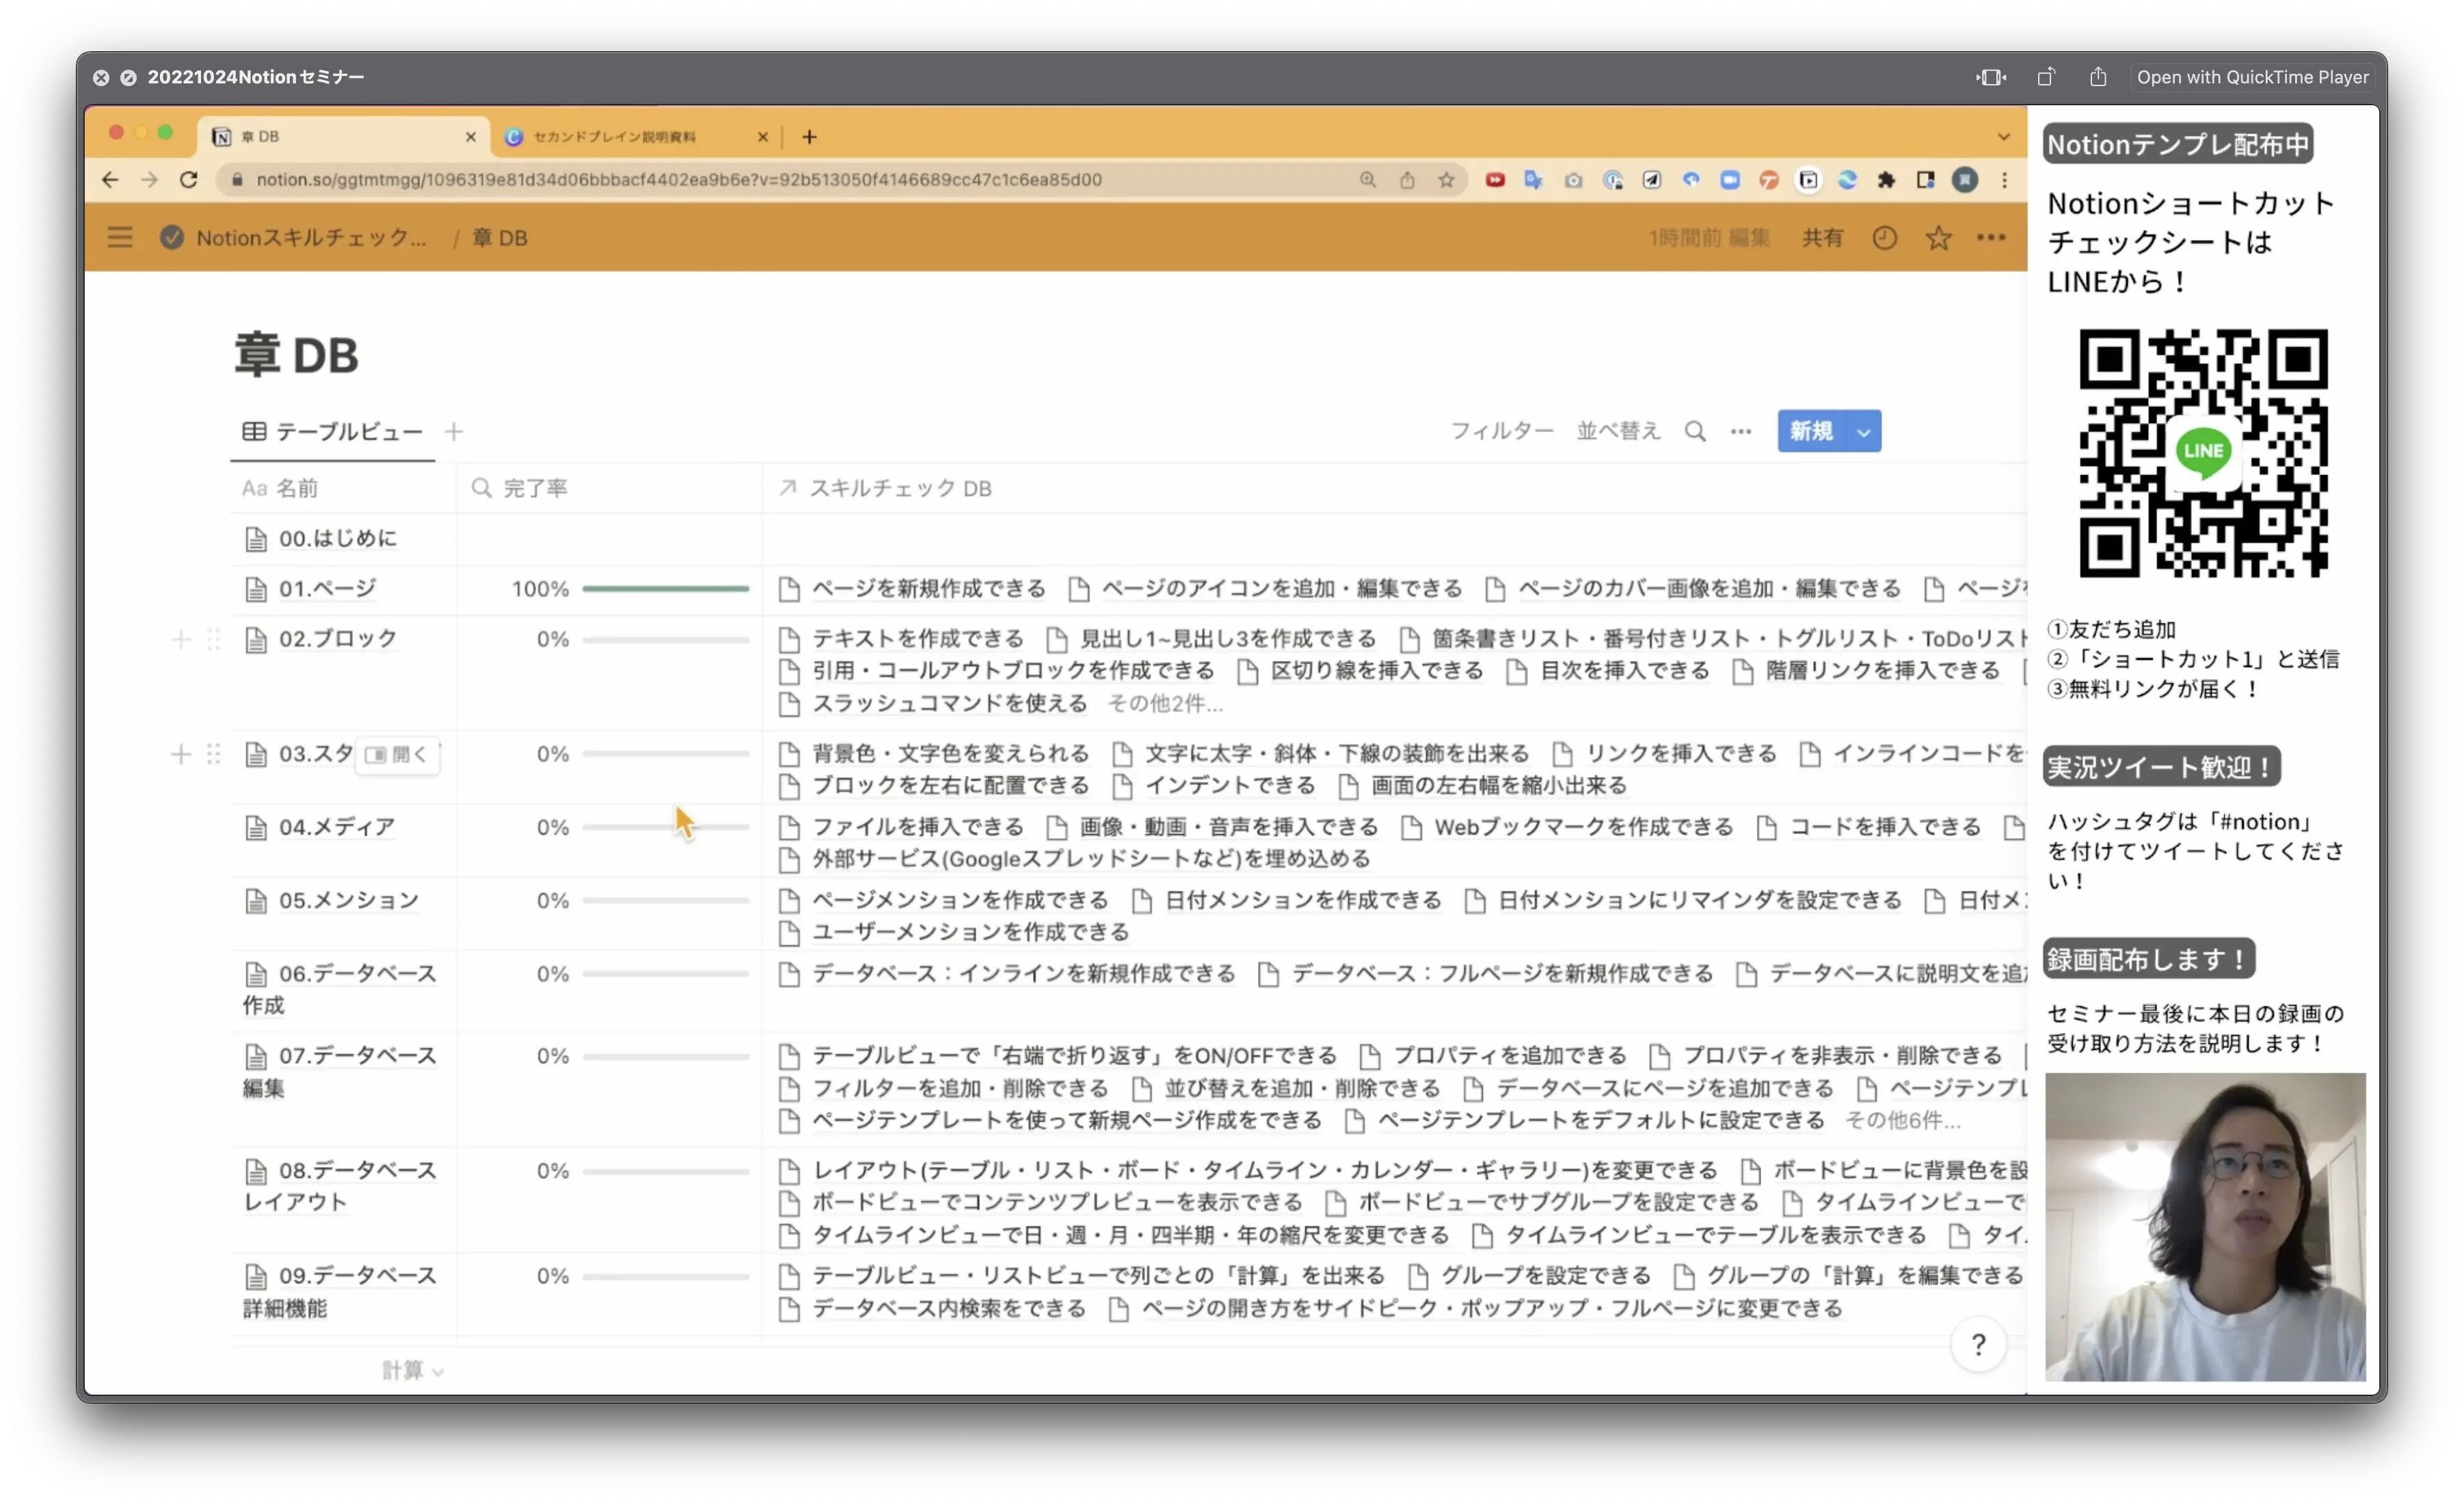Image resolution: width=2464 pixels, height=1504 pixels.
Task: Favorite the page with Notion star
Action: click(1938, 238)
